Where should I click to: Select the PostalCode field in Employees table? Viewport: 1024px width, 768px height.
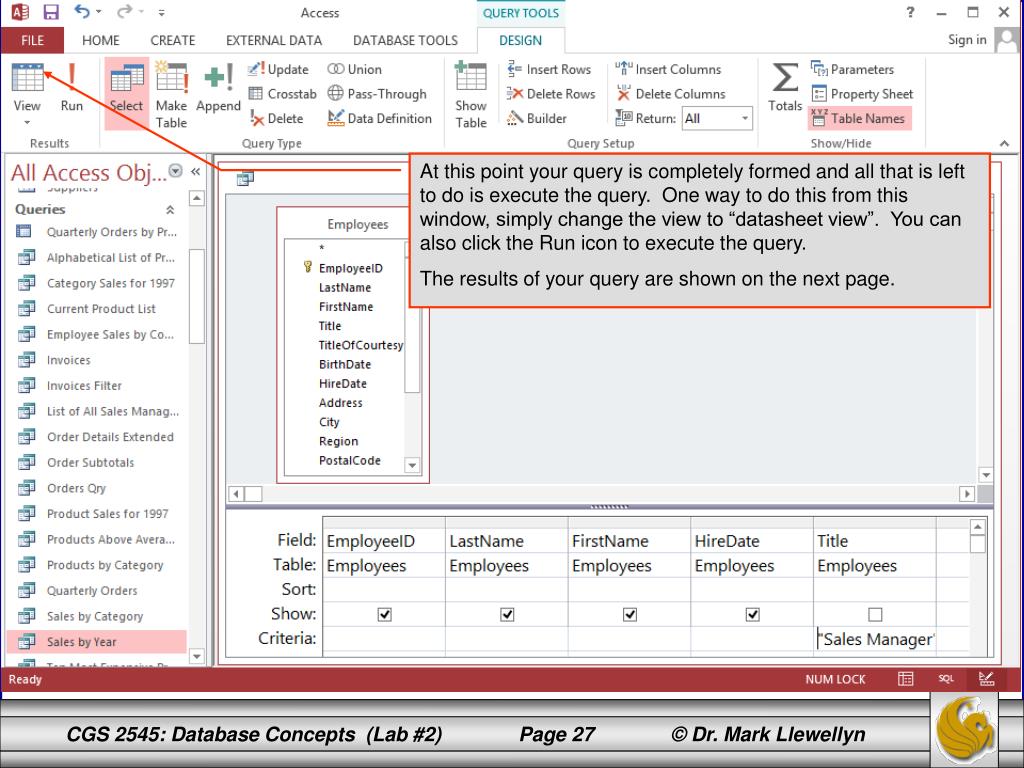[349, 460]
